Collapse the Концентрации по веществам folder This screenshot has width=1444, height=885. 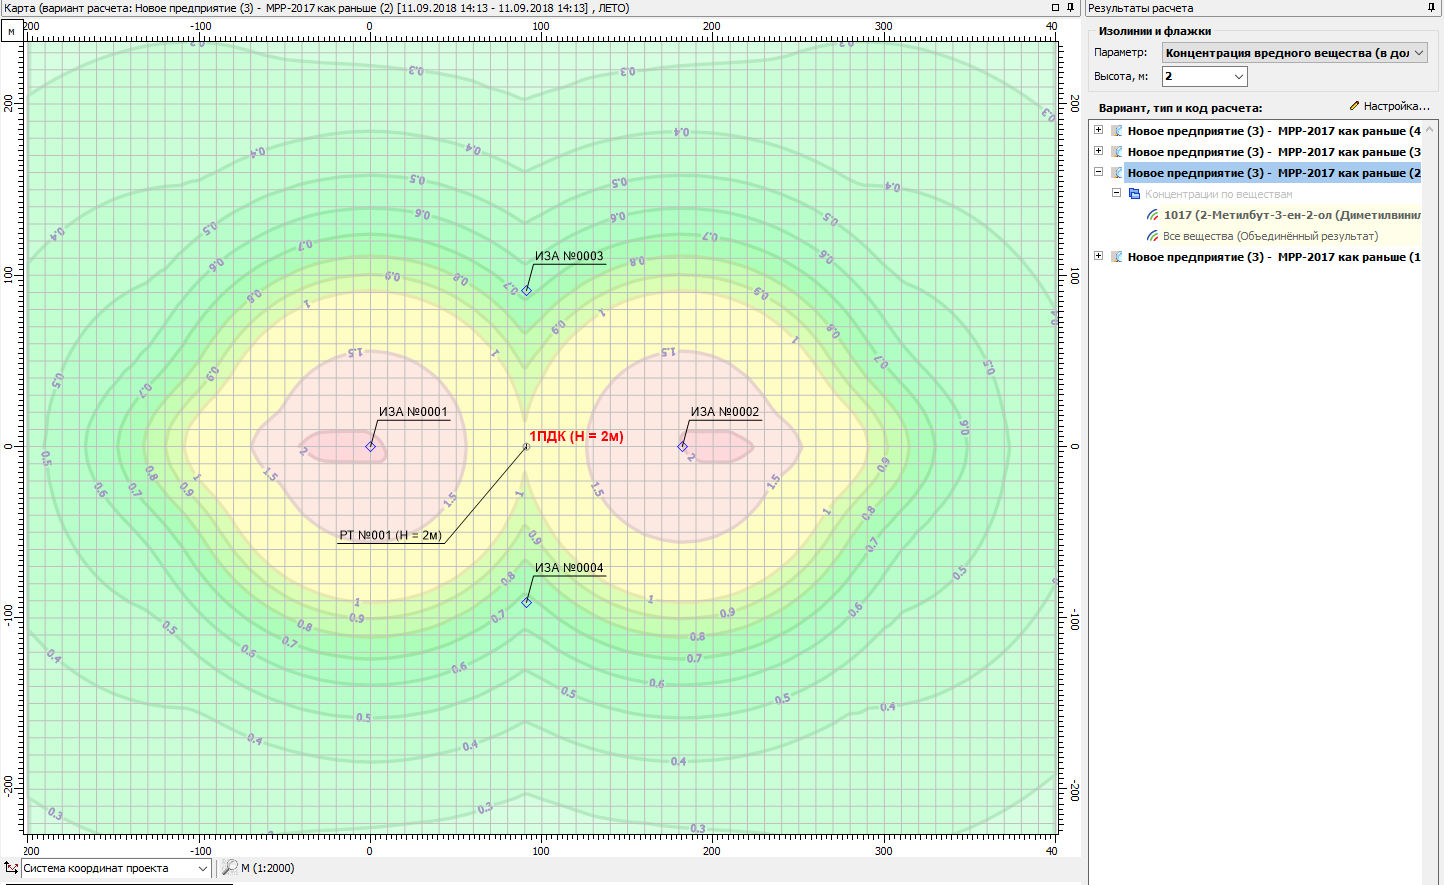[1116, 193]
